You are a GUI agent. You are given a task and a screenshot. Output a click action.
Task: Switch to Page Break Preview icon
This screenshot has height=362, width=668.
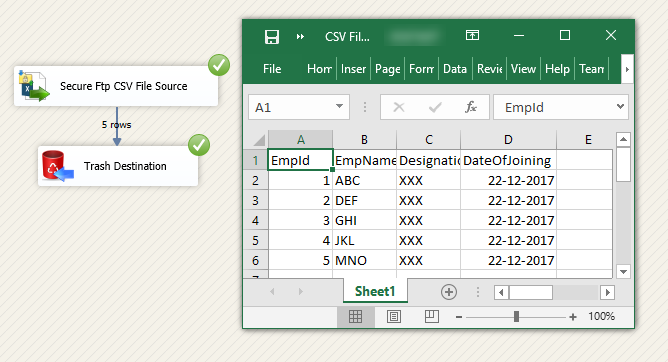pos(432,317)
